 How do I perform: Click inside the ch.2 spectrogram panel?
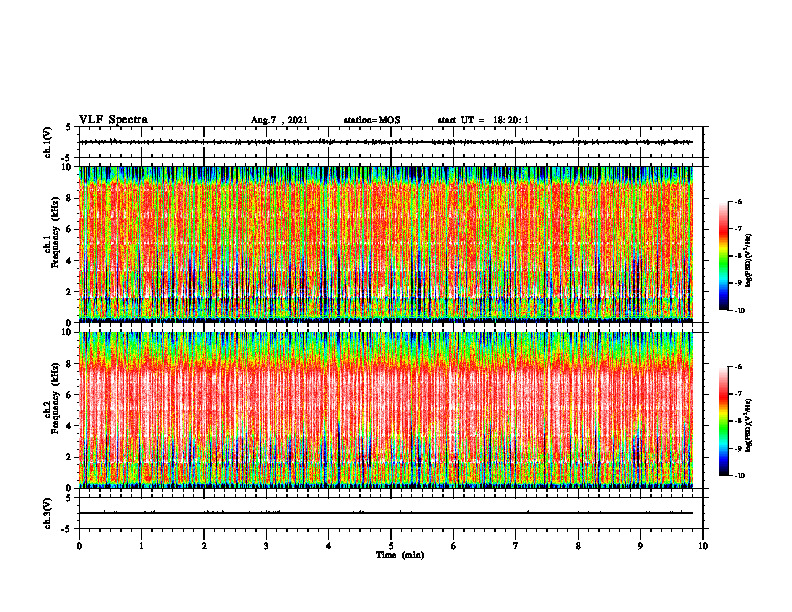(x=386, y=410)
